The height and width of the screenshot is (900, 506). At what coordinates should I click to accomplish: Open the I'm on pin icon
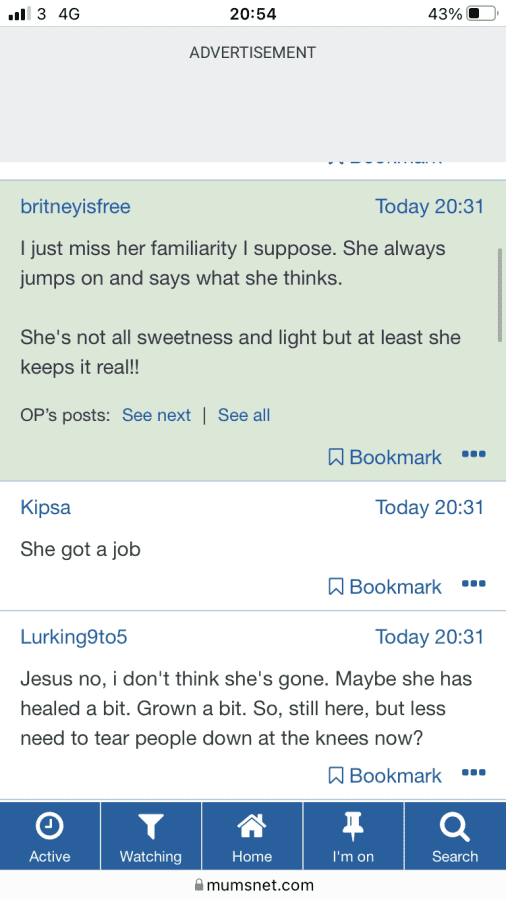pyautogui.click(x=353, y=827)
